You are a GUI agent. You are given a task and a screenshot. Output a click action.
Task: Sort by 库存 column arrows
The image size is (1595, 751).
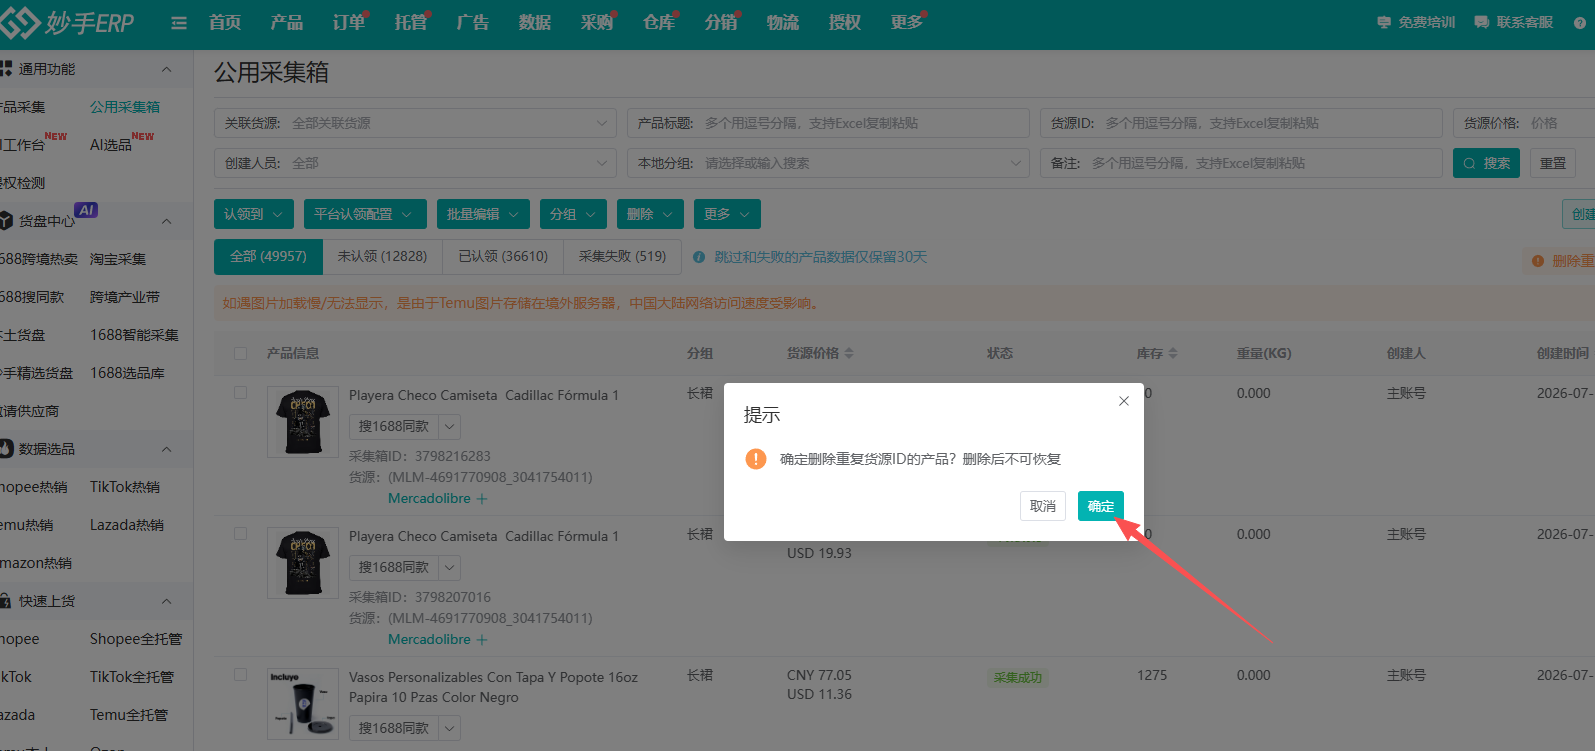1173,353
